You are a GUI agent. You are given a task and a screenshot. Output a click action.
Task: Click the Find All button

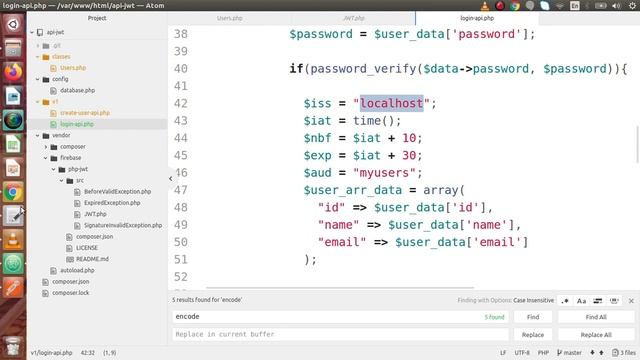596,317
